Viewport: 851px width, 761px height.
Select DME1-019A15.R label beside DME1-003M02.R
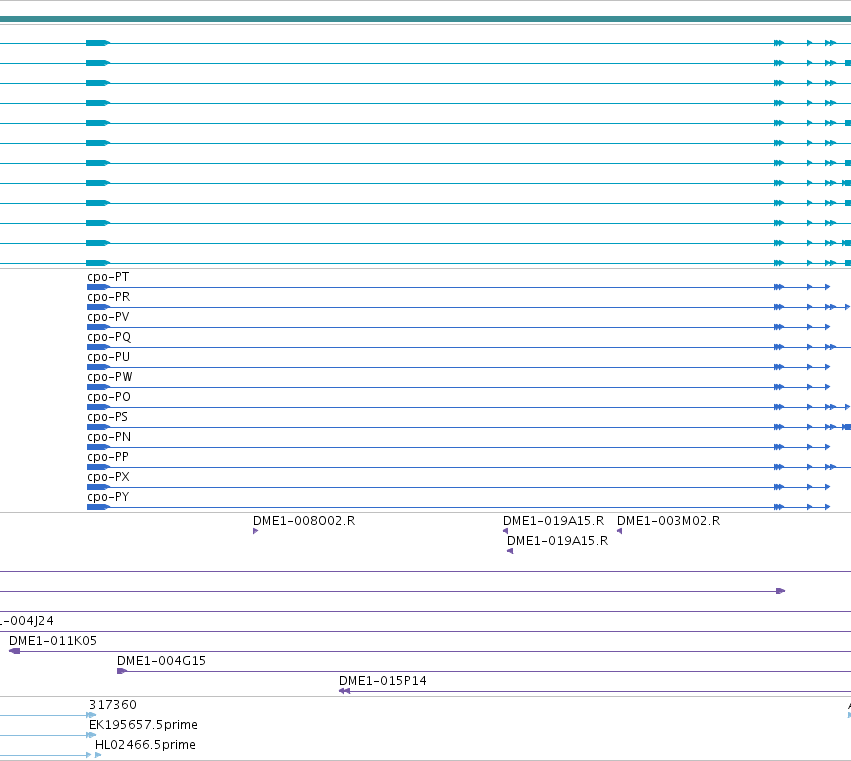(x=554, y=521)
